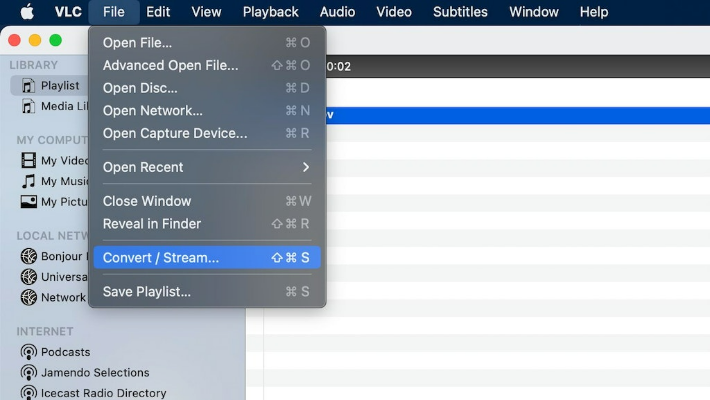Select Convert / Stream... menu entry

pos(207,257)
